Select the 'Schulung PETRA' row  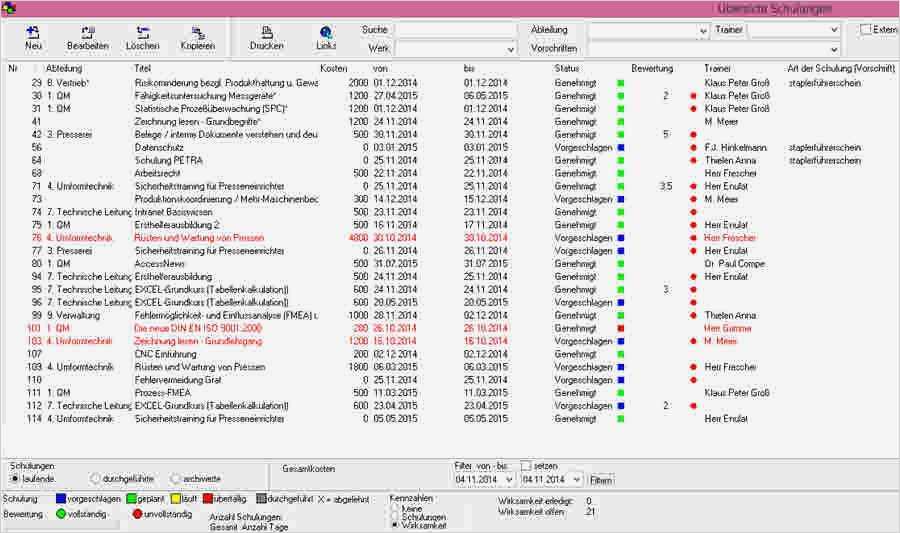[x=450, y=161]
